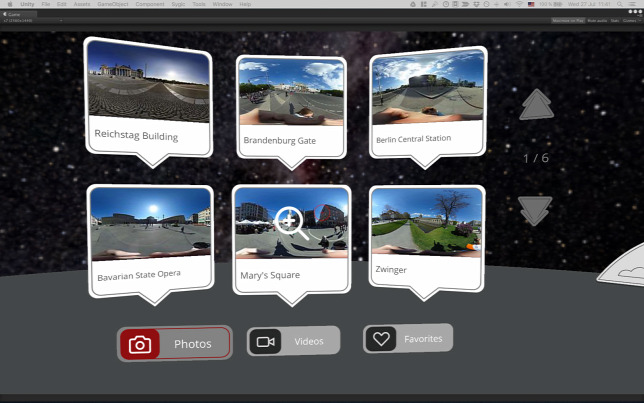The image size is (644, 403).
Task: Open the Unity menu
Action: (27, 4)
